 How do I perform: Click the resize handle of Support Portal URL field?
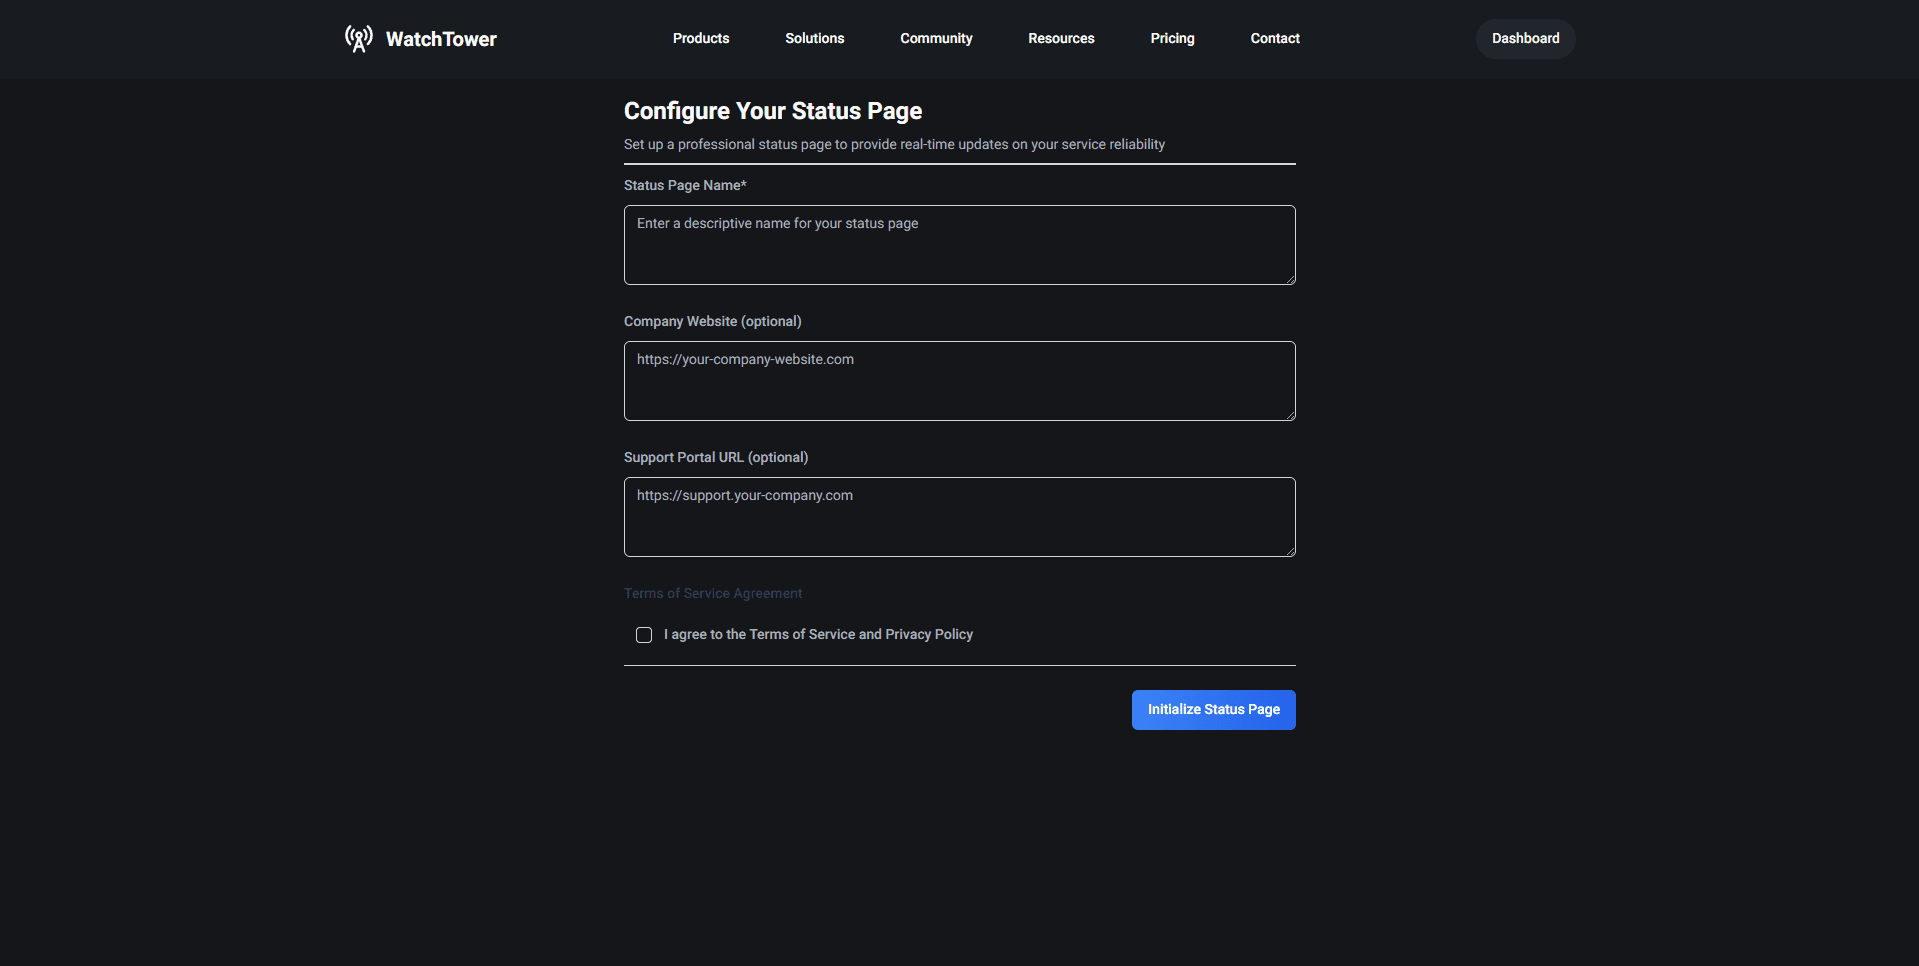point(1289,553)
